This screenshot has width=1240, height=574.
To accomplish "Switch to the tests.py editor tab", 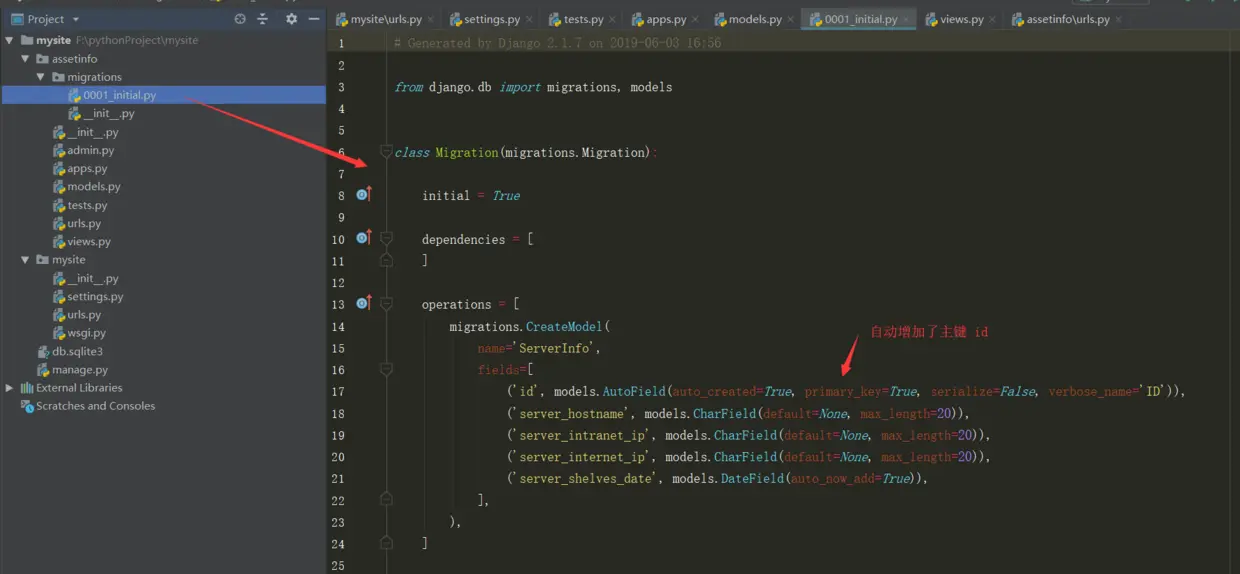I will click(x=584, y=19).
